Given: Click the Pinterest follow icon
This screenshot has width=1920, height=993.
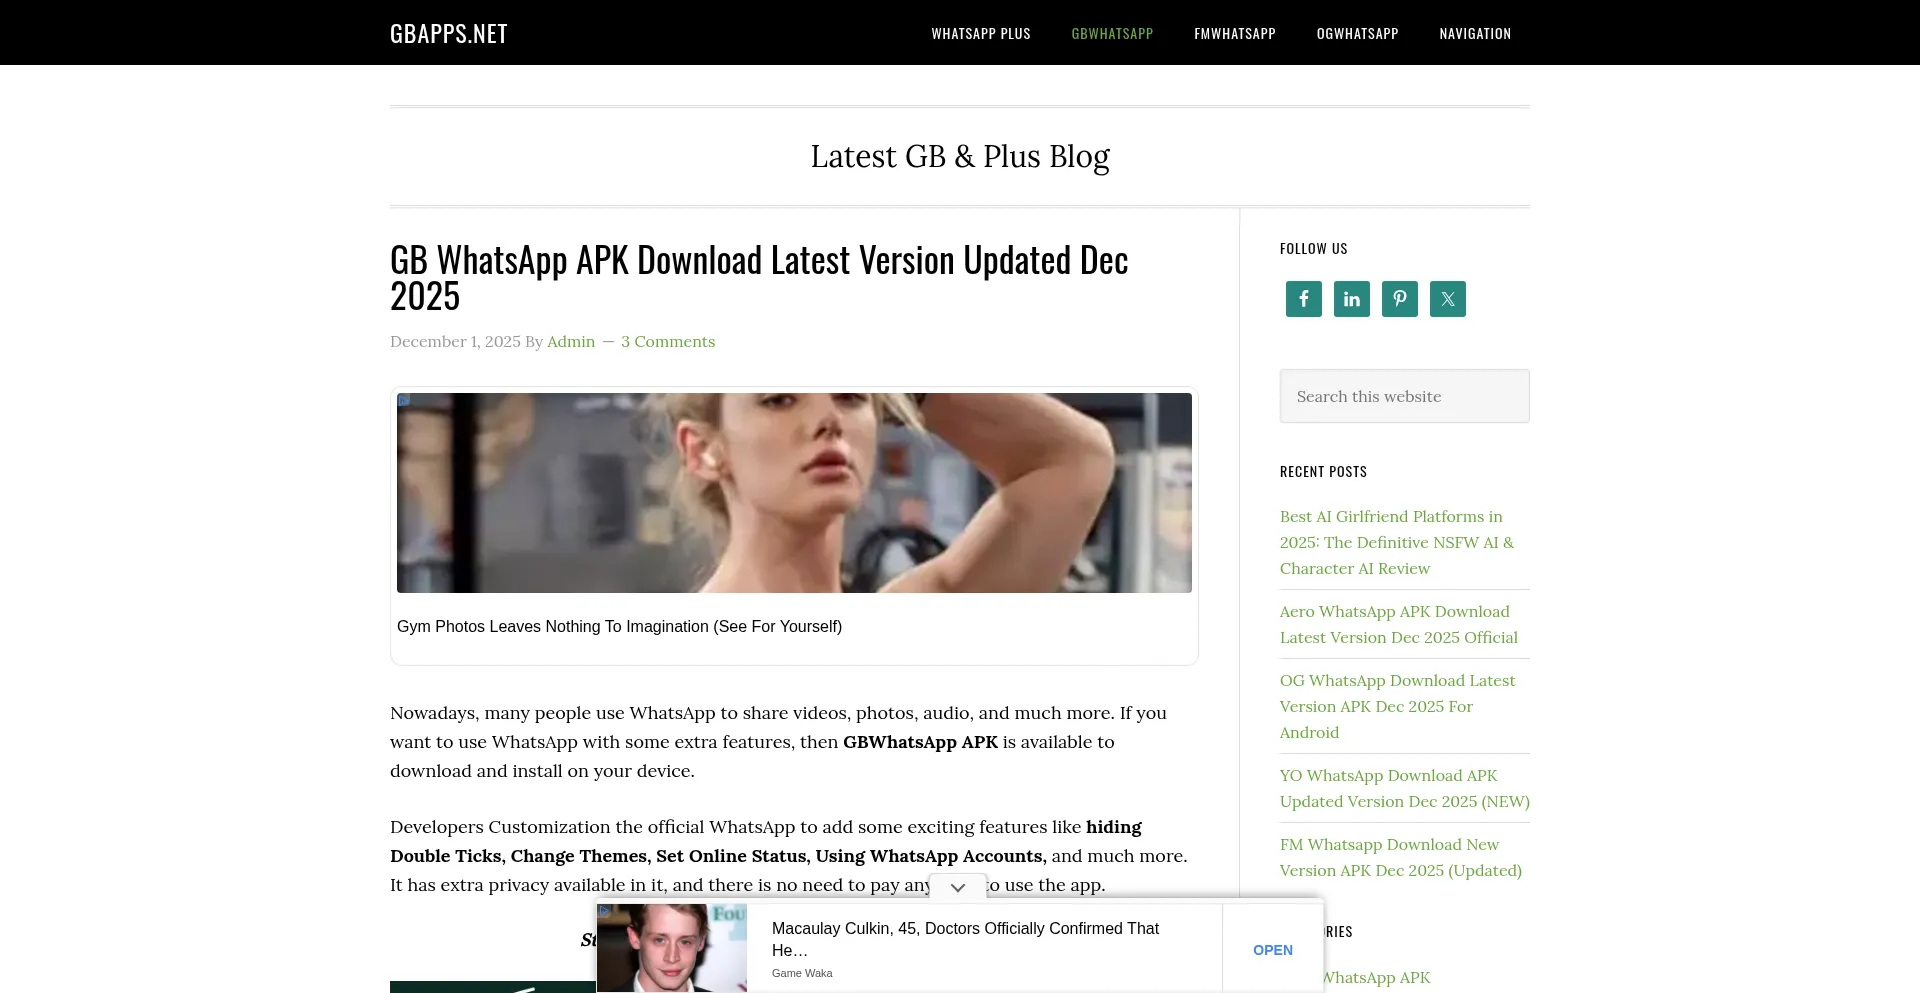Looking at the screenshot, I should coord(1399,299).
